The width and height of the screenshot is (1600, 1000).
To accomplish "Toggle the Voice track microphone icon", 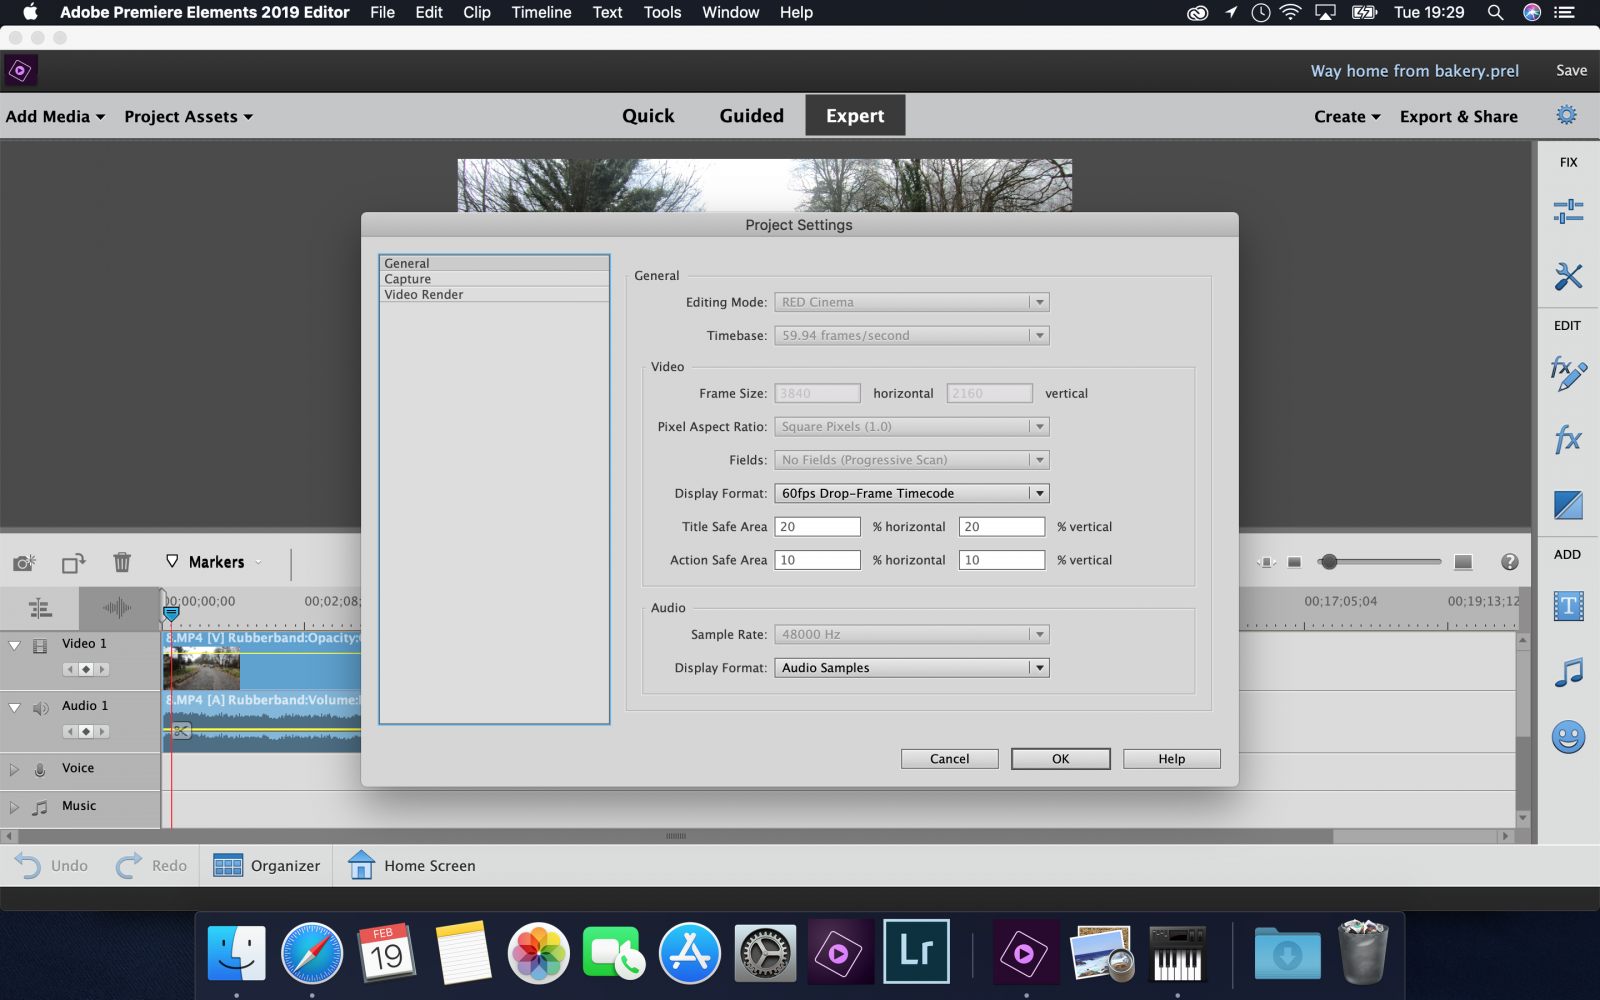I will (40, 770).
